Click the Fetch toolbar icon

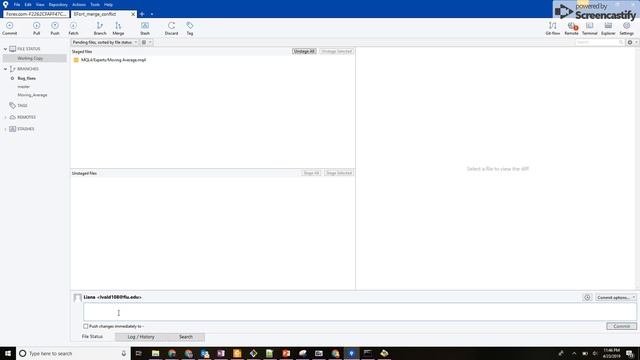click(x=73, y=28)
